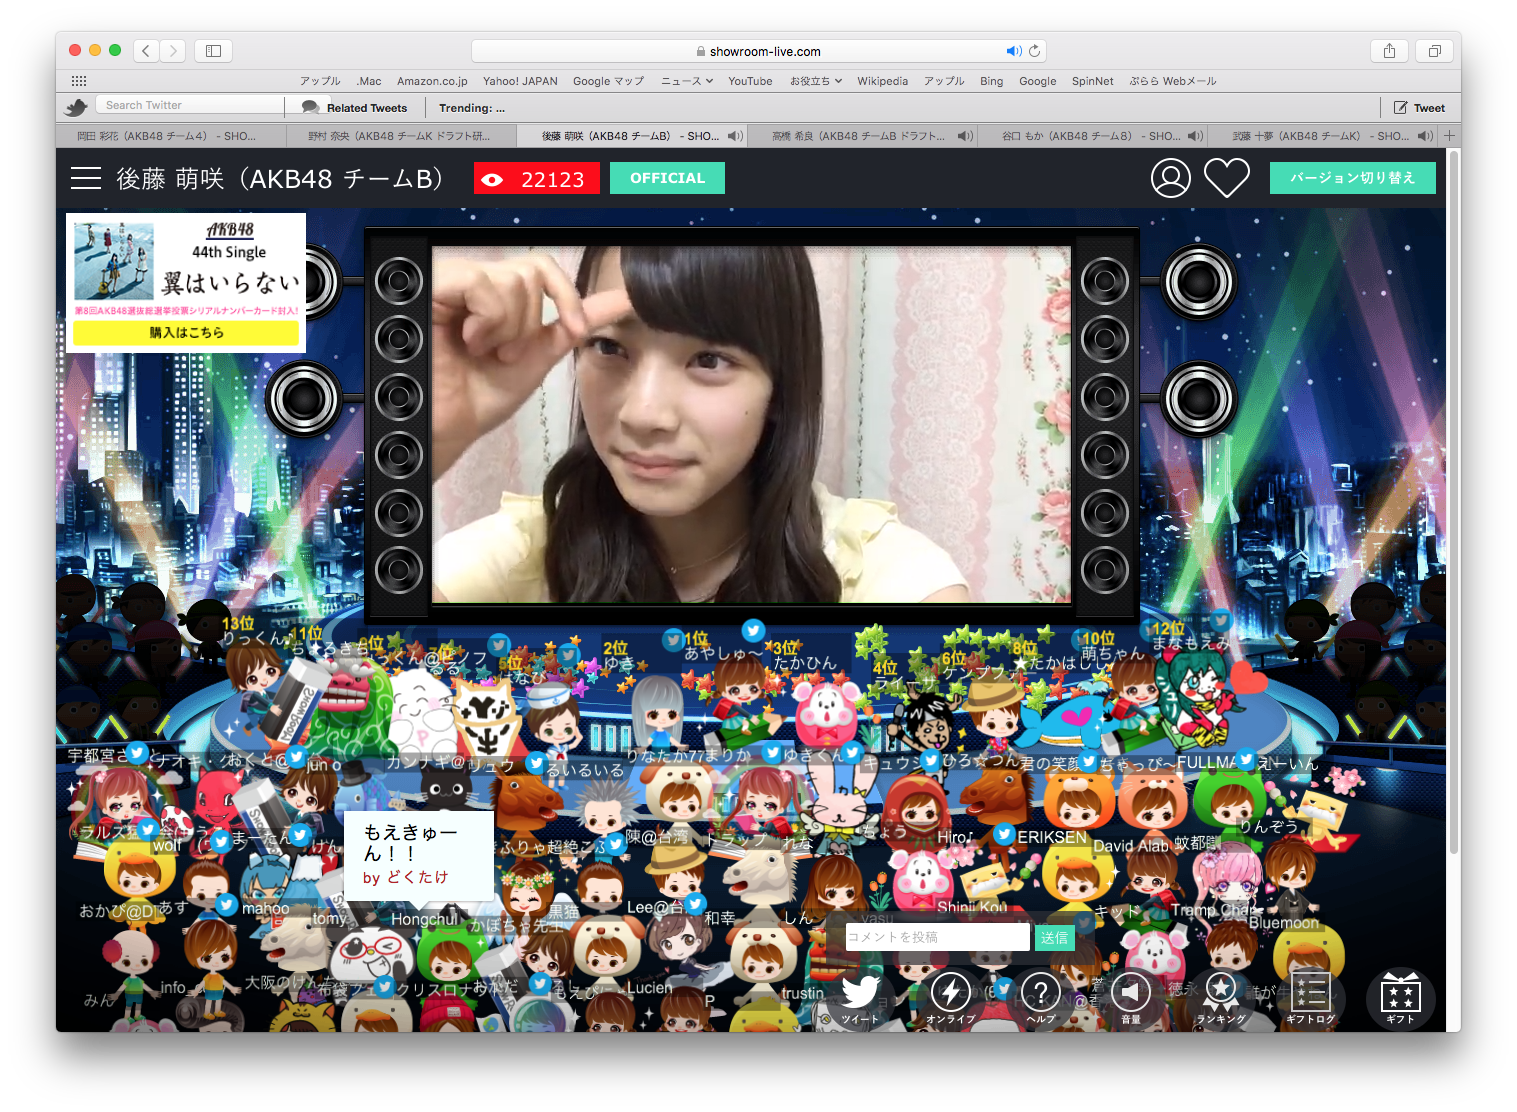Open the hamburger menu beside the streamer name
Screen dimensions: 1517x1112
[86, 178]
